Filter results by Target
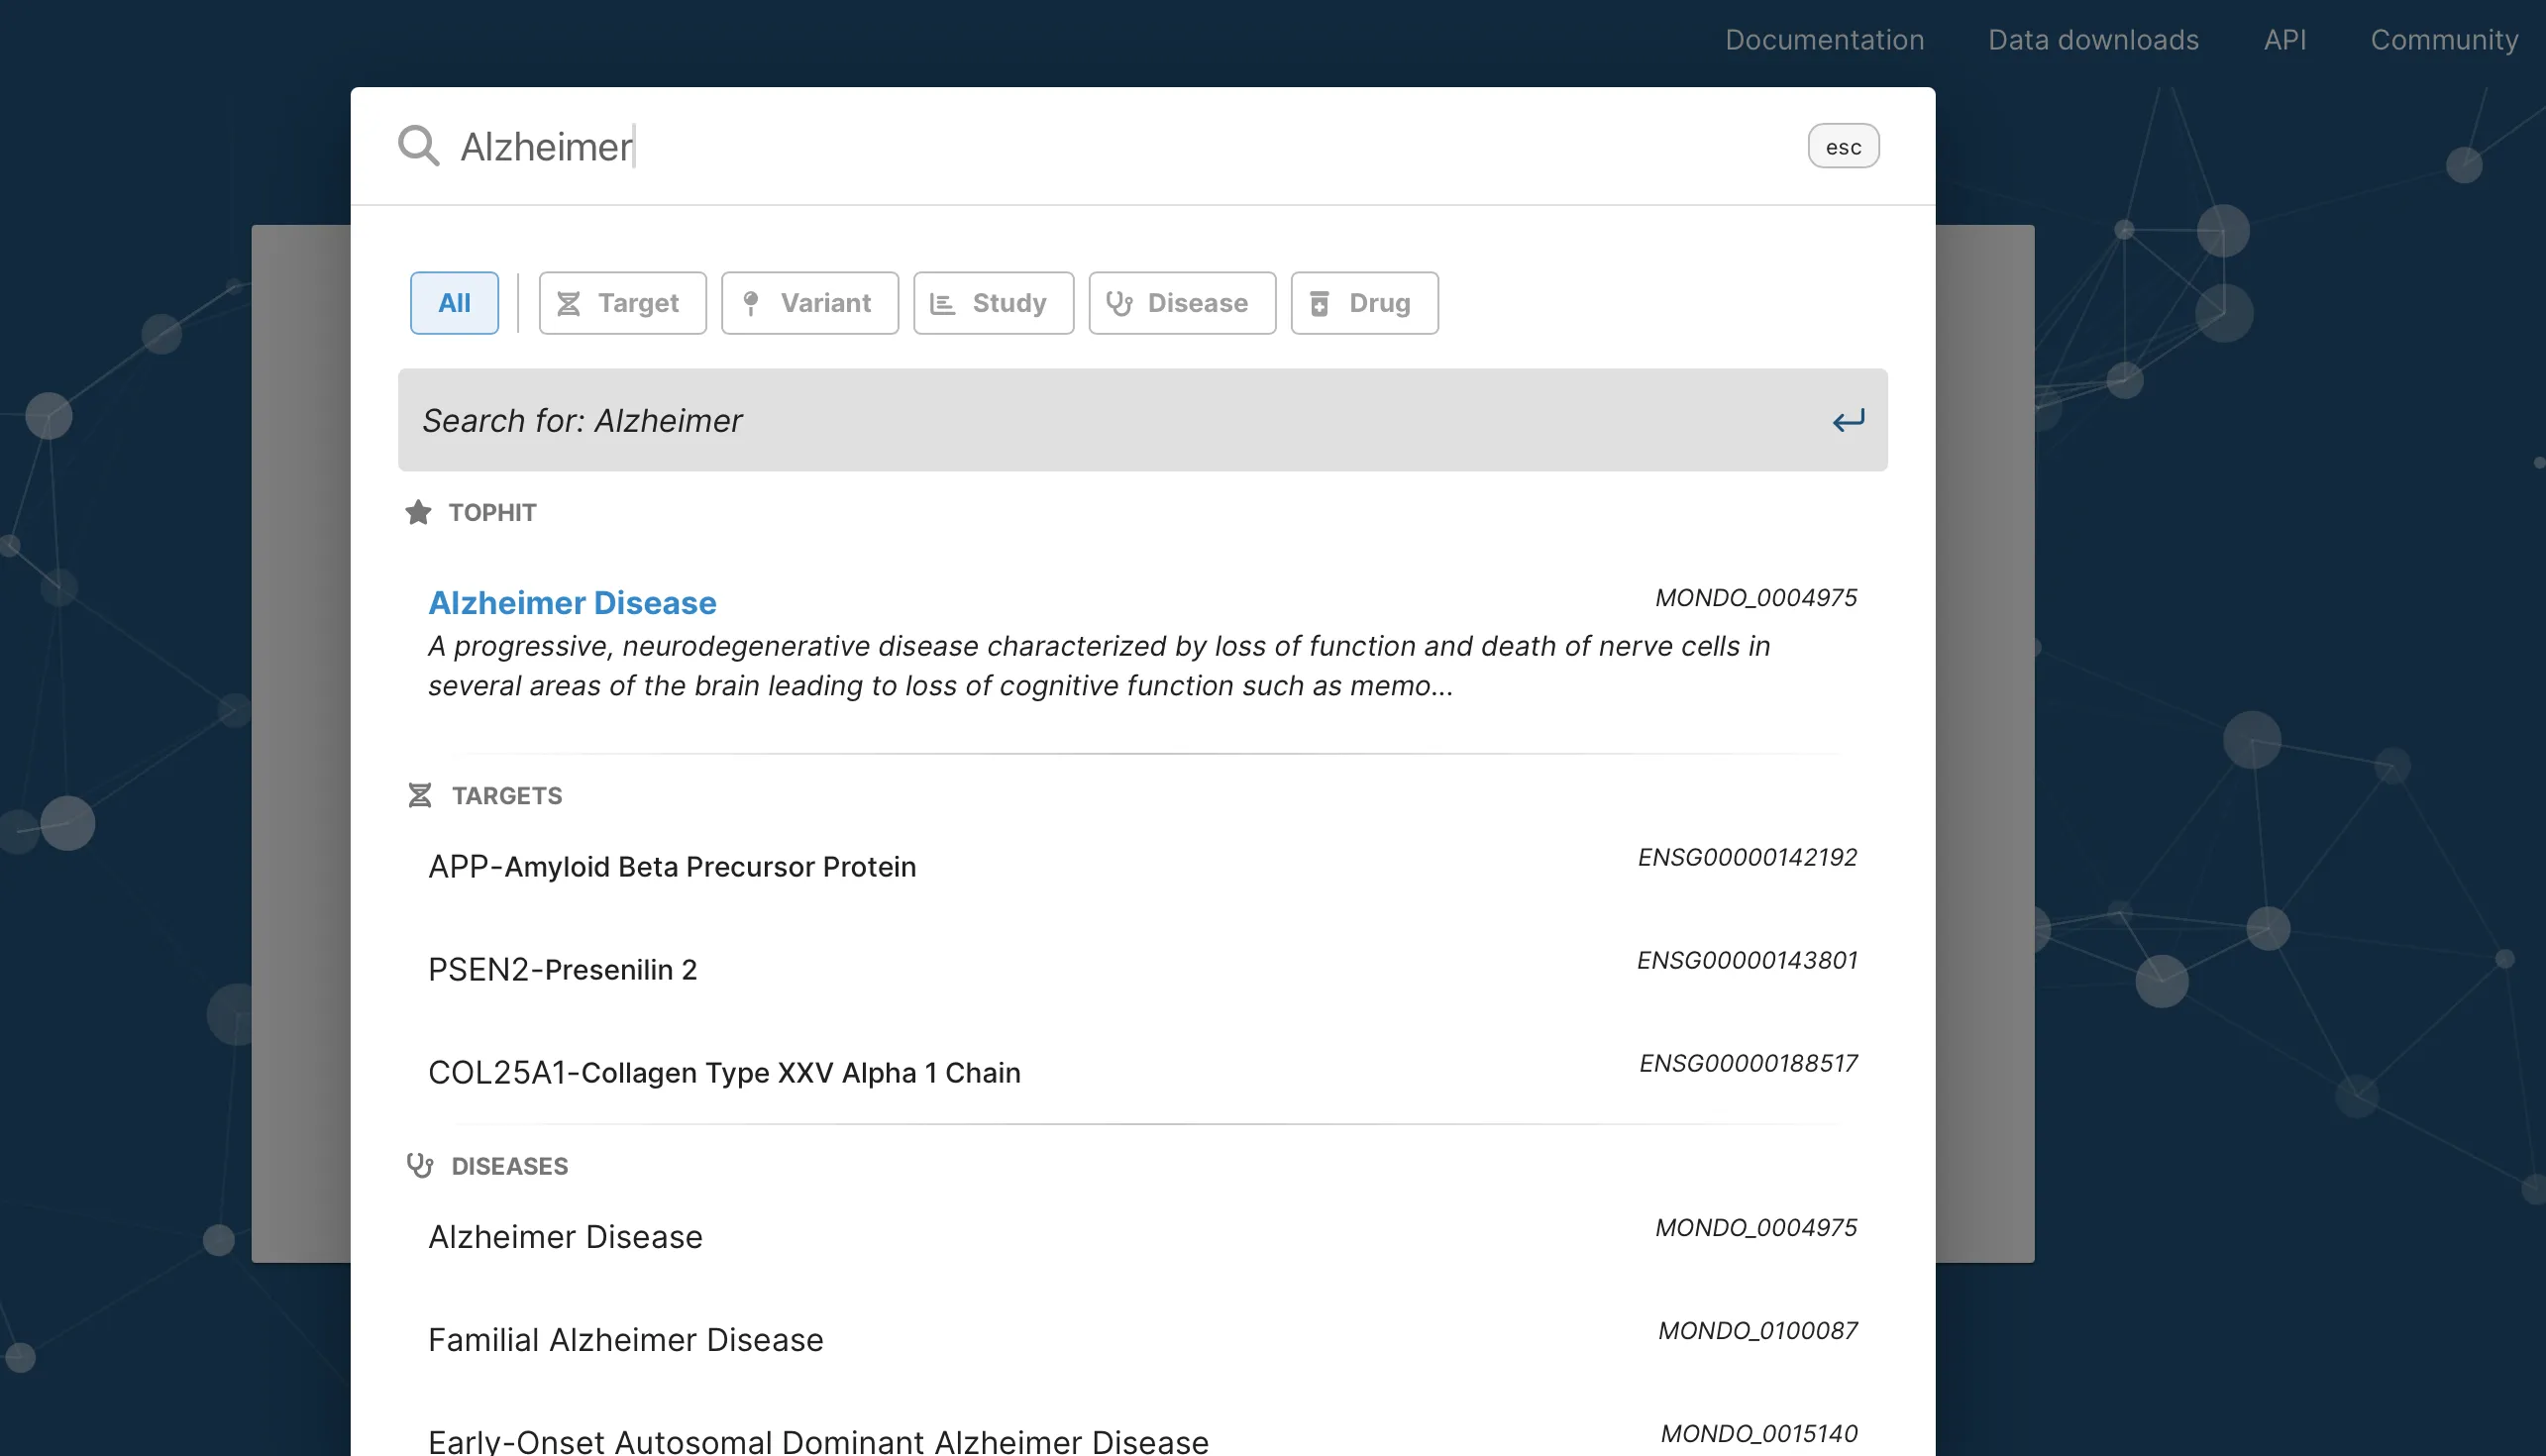The image size is (2546, 1456). tap(622, 303)
